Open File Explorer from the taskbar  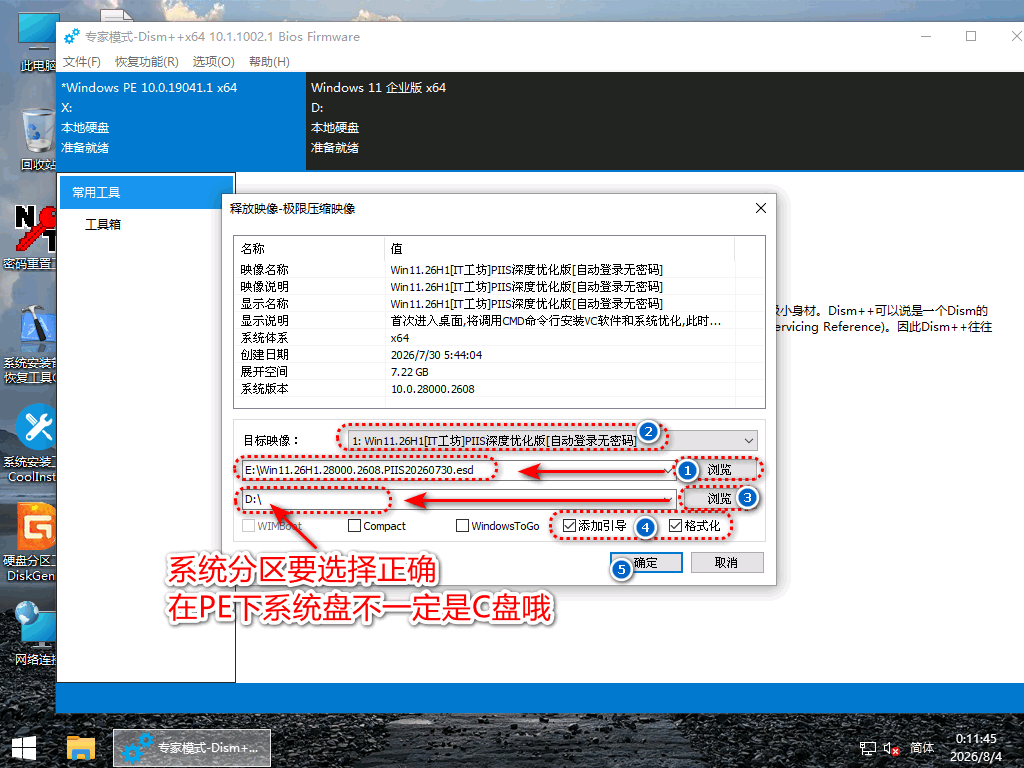pos(80,748)
